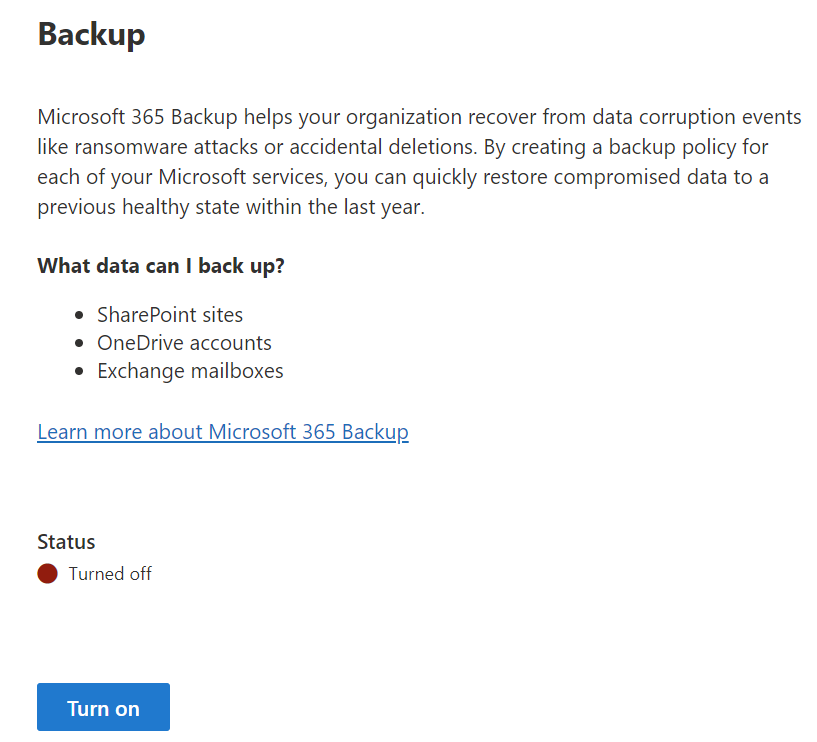Click the Backup page title

click(91, 34)
